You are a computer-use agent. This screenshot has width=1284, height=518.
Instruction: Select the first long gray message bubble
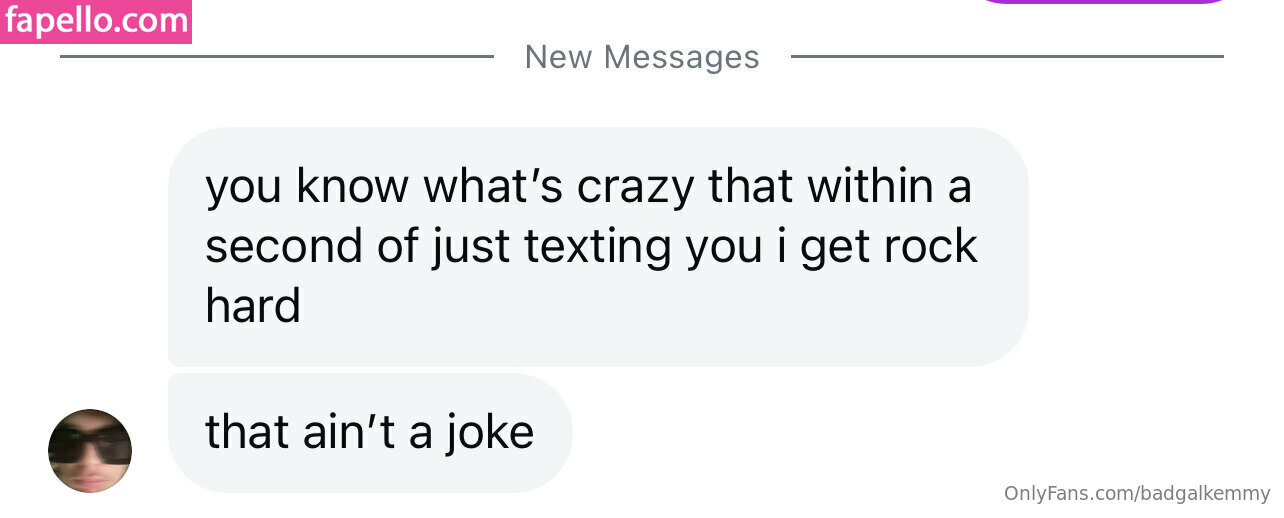597,246
